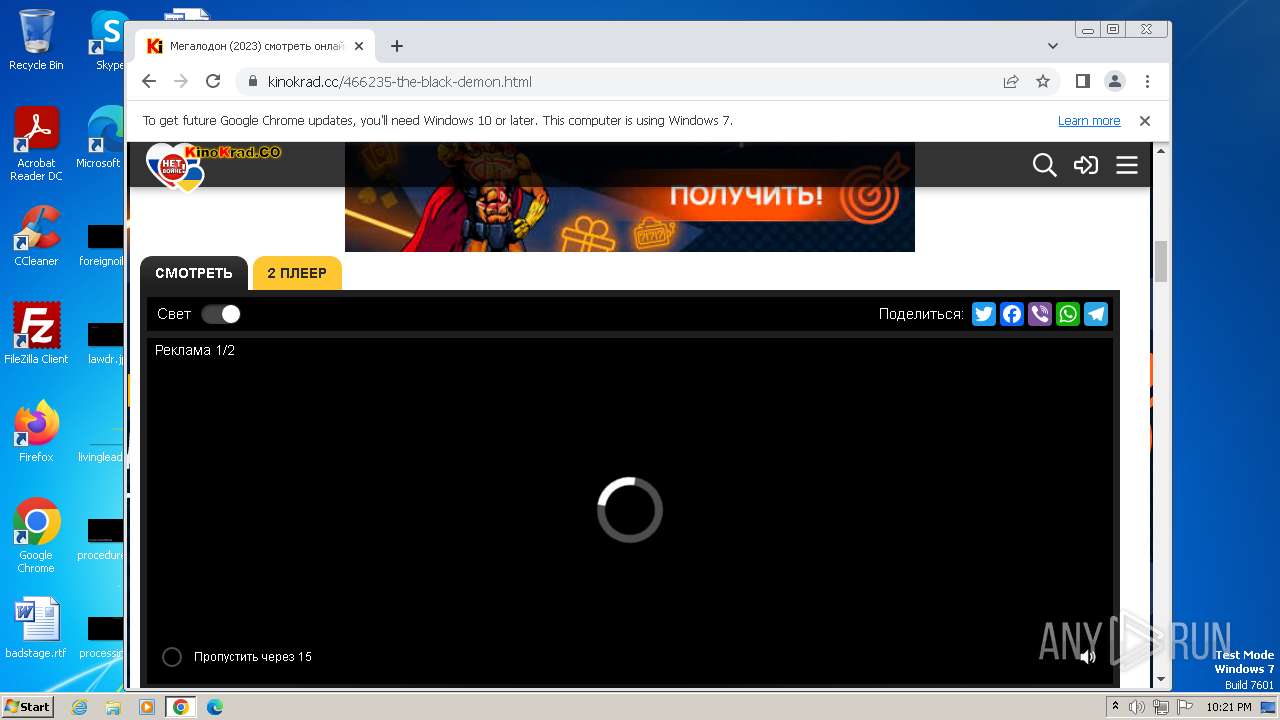Toggle the Свет light switch
1280x720 pixels.
(x=221, y=314)
